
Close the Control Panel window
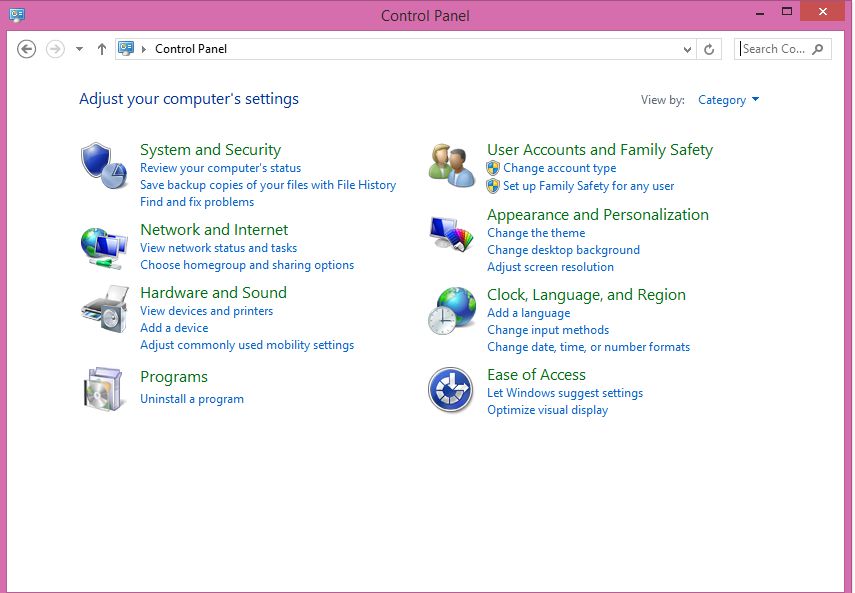click(x=823, y=11)
